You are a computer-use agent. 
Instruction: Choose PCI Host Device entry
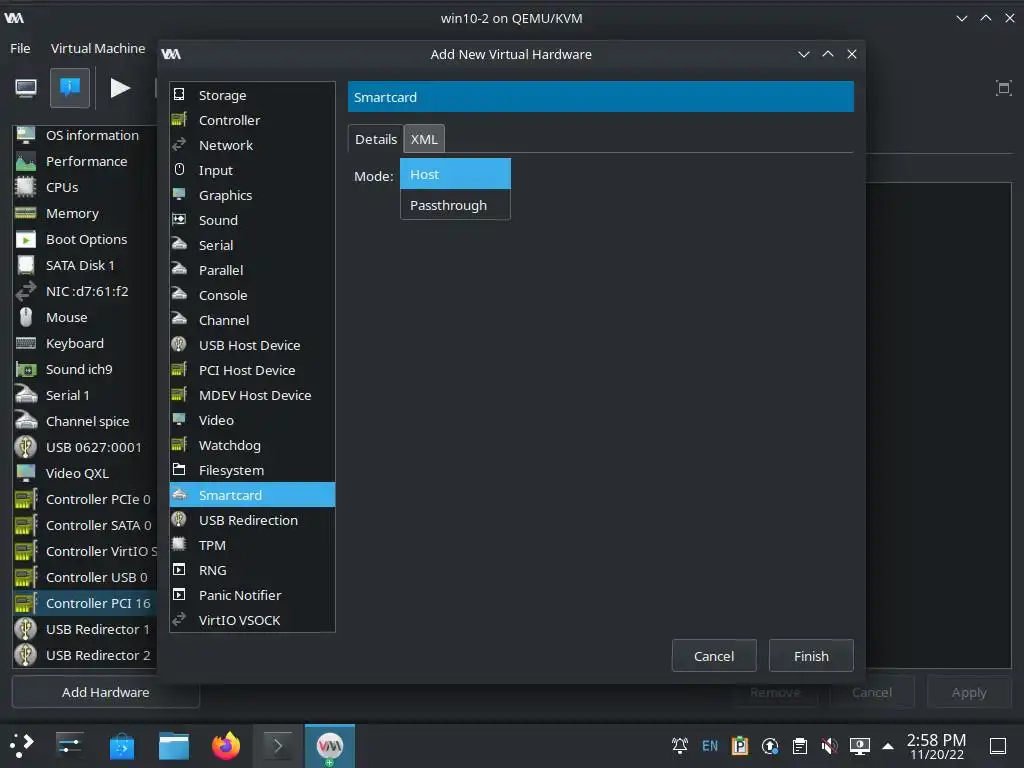(x=252, y=370)
